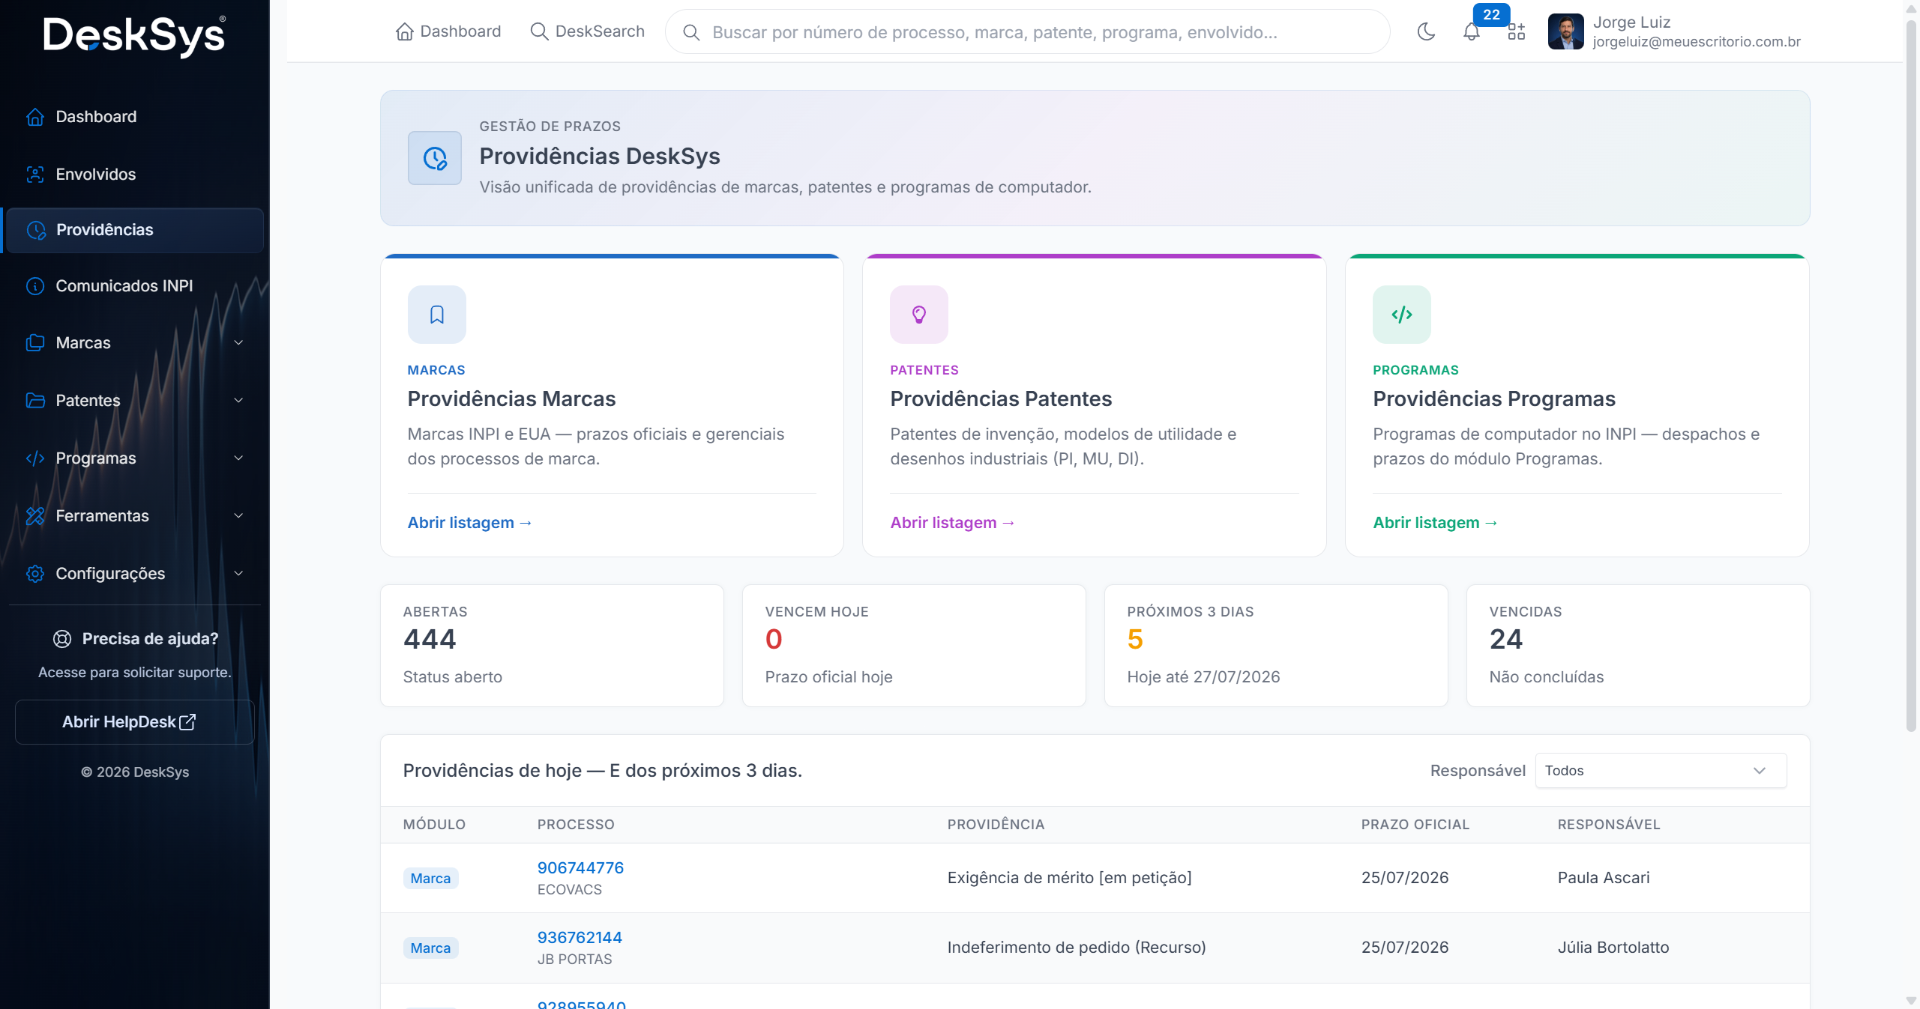The height and width of the screenshot is (1009, 1920).
Task: Click the Programas code icon in sidebar
Action: (35, 458)
